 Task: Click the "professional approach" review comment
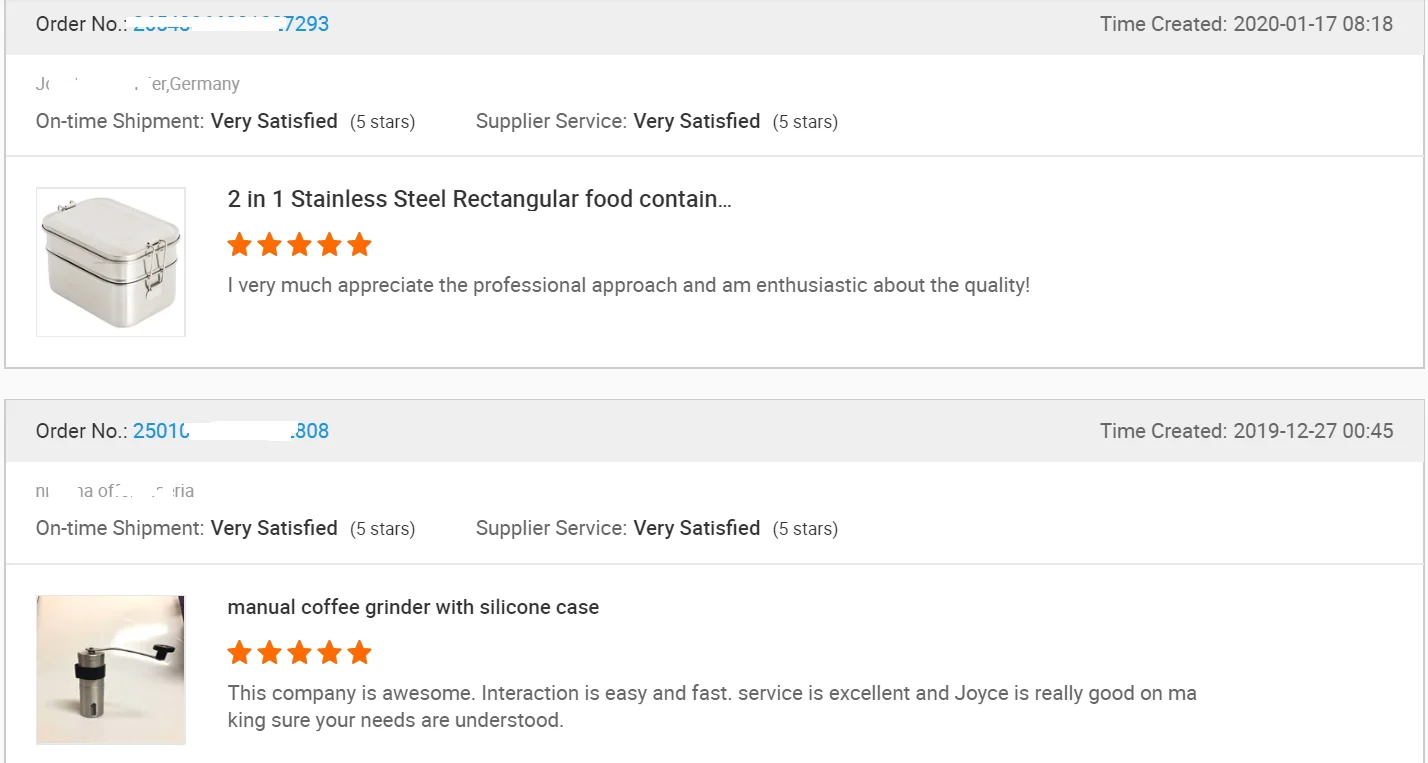(628, 285)
